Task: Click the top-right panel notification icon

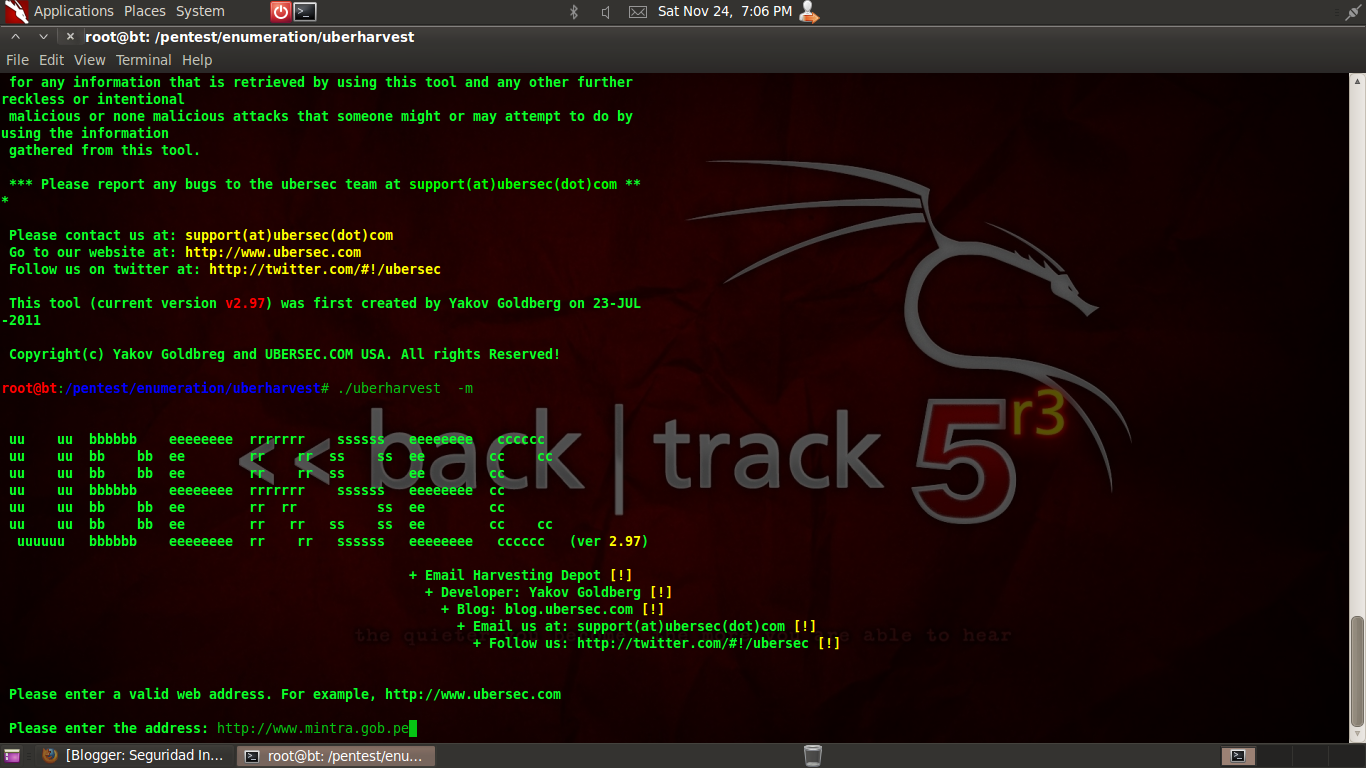Action: (1353, 12)
